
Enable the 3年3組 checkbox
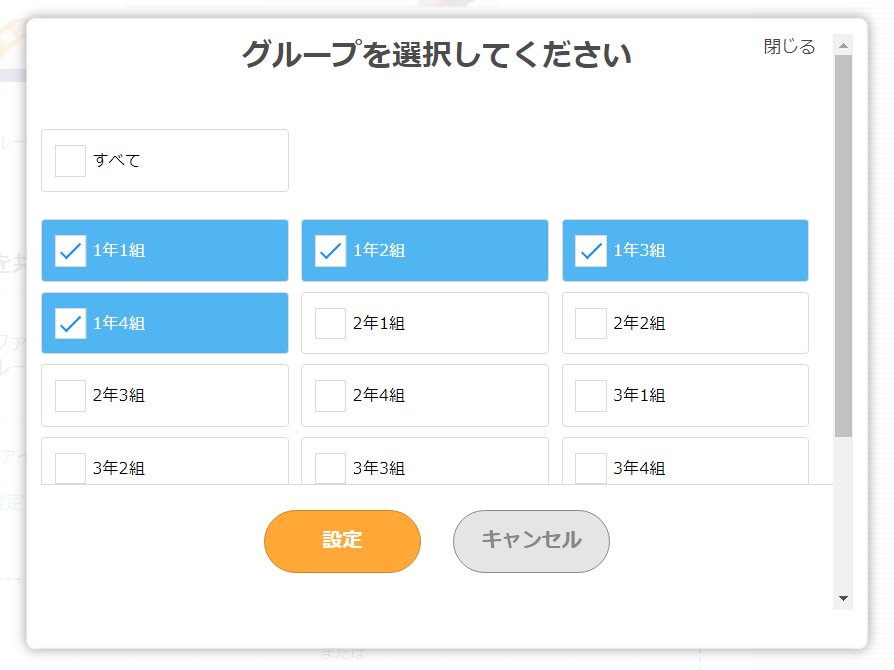tap(330, 467)
